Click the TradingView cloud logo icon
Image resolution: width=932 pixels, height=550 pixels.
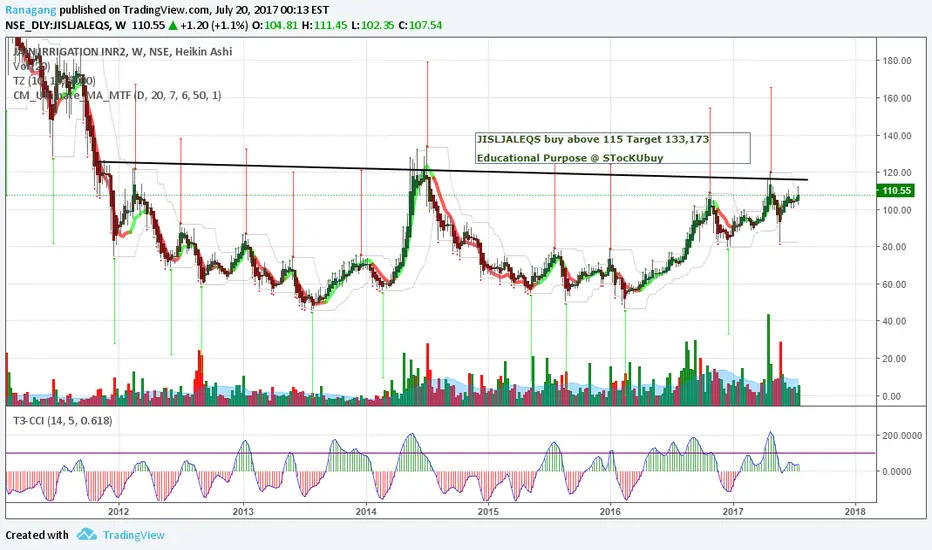pyautogui.click(x=87, y=534)
